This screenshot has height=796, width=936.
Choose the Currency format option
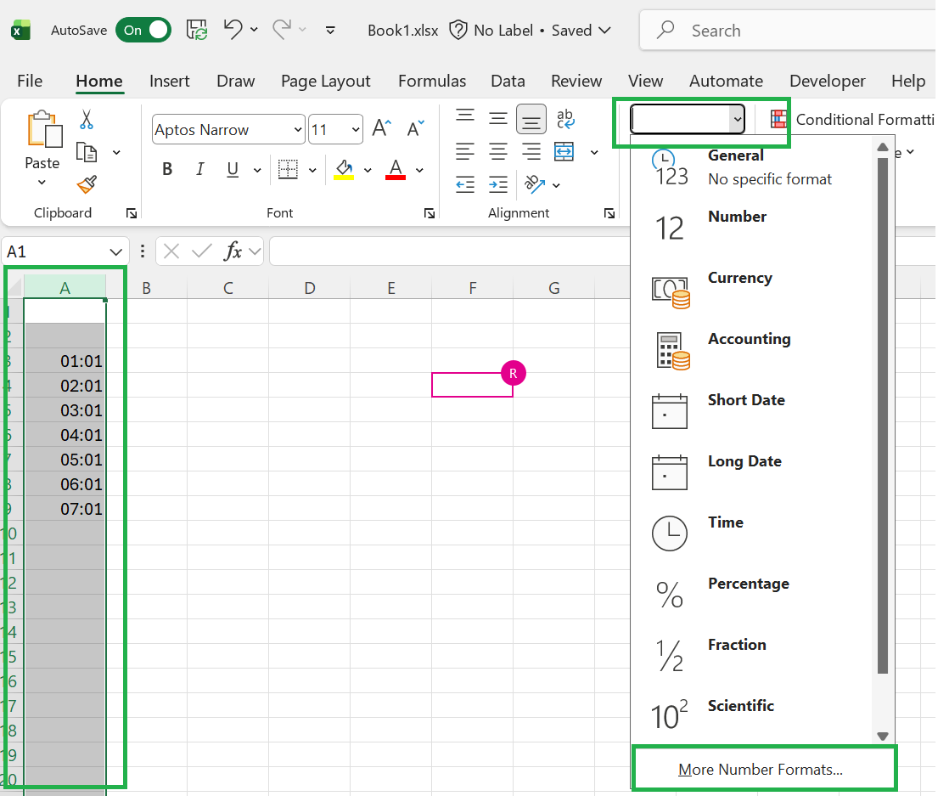(x=752, y=290)
